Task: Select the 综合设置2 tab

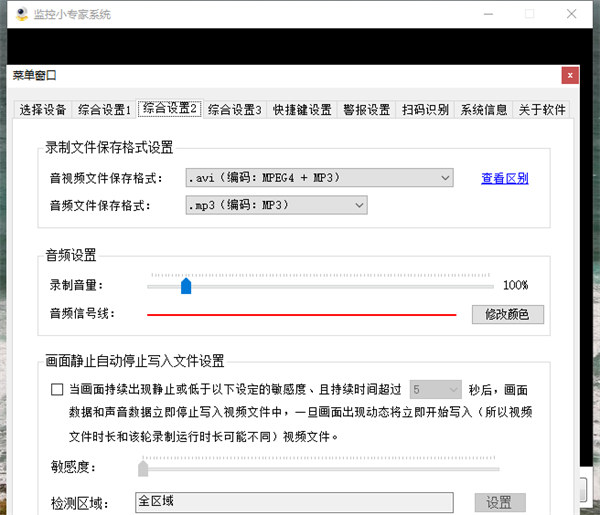Action: pyautogui.click(x=170, y=109)
